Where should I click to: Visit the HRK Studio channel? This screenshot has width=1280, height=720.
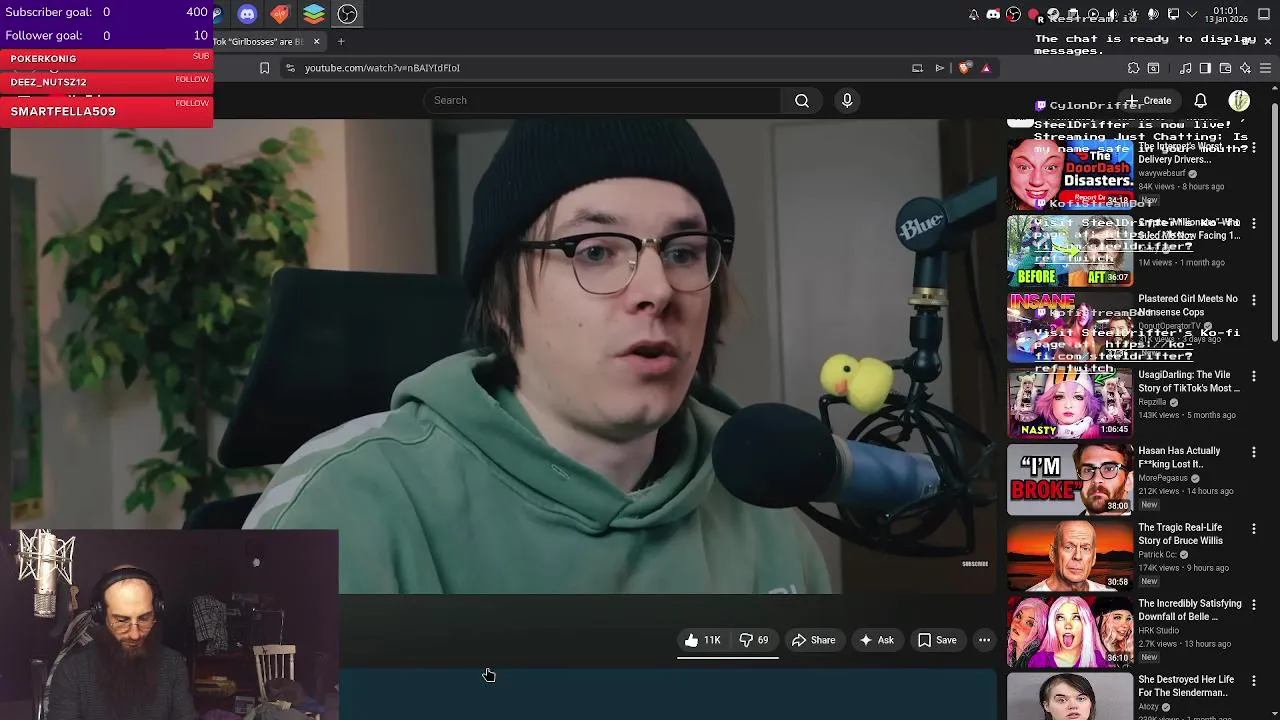[x=1159, y=631]
